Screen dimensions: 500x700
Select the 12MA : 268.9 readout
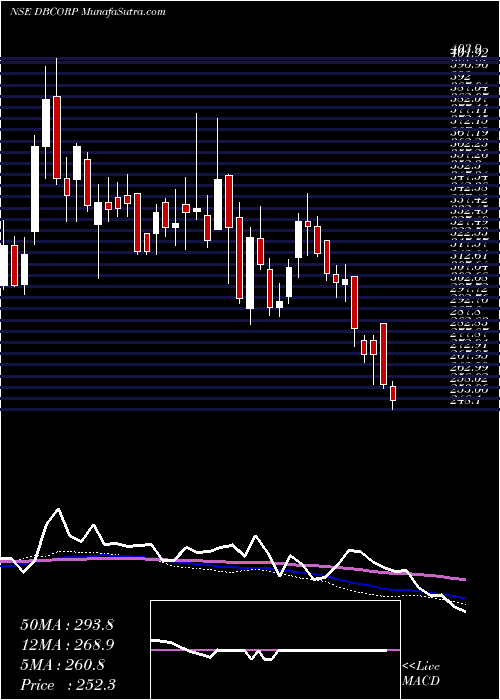pos(67,645)
